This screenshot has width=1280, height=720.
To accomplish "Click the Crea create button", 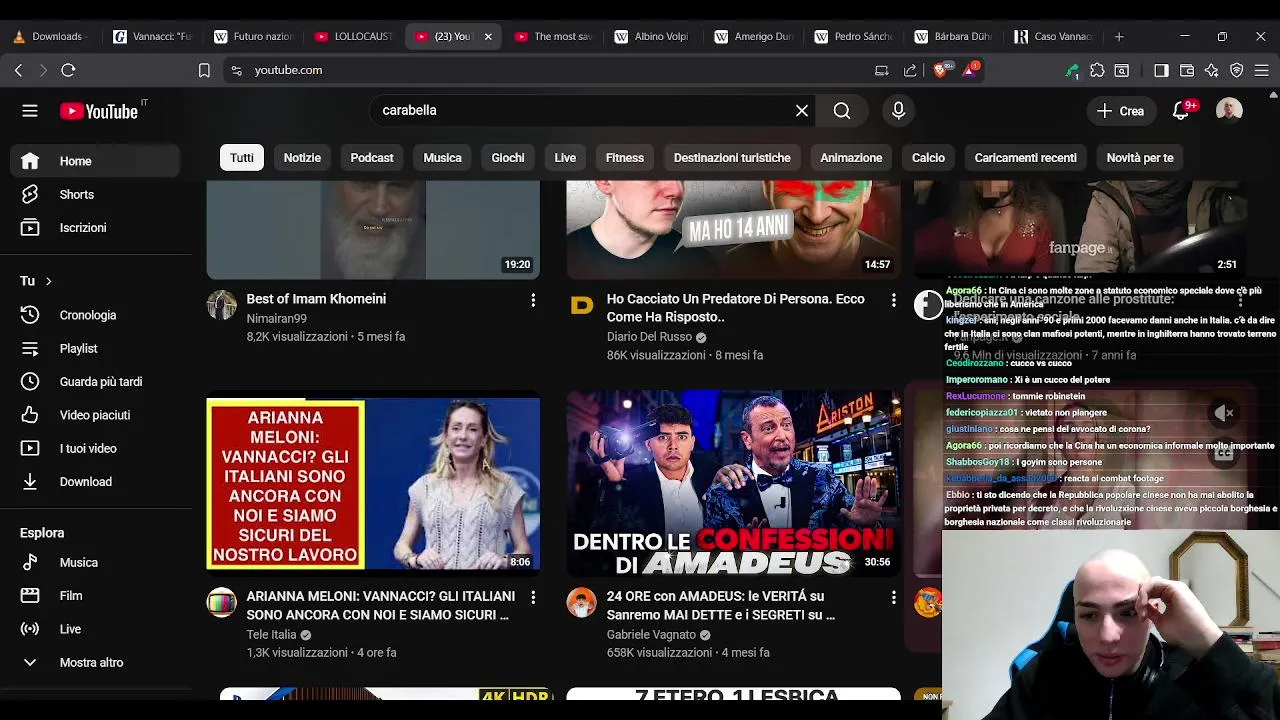I will [1120, 111].
